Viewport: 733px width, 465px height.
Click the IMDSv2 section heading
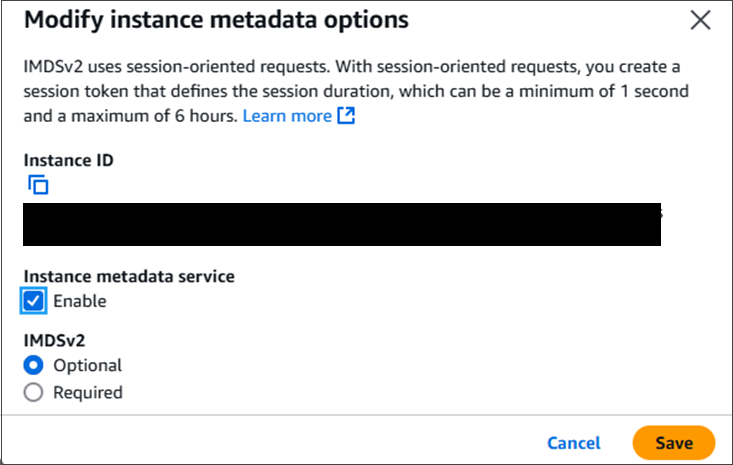(54, 340)
